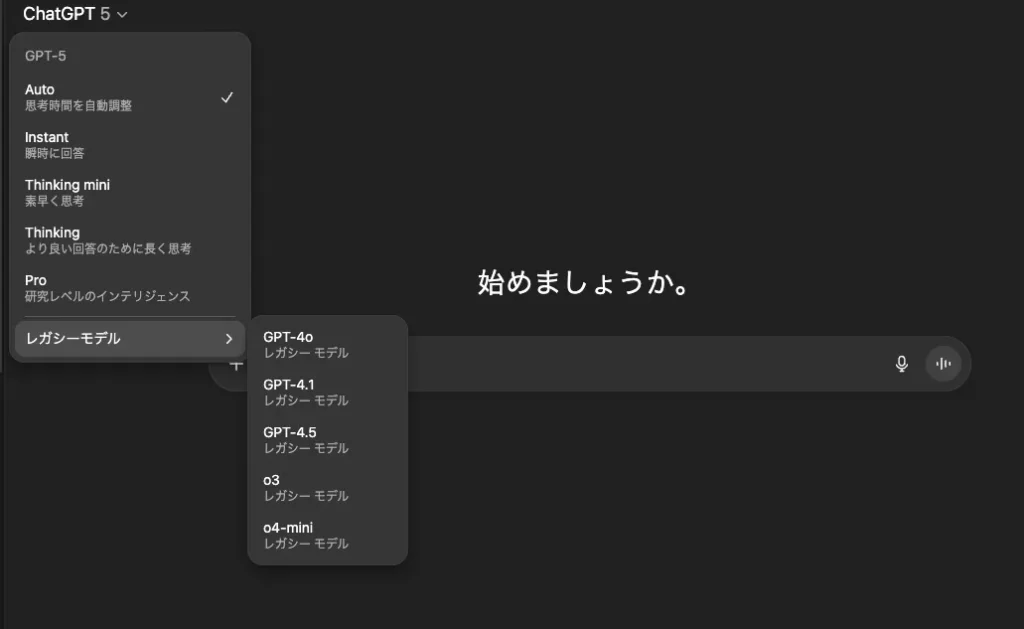Image resolution: width=1024 pixels, height=629 pixels.
Task: Expand the レガシーモデル submenu arrow
Action: point(228,339)
